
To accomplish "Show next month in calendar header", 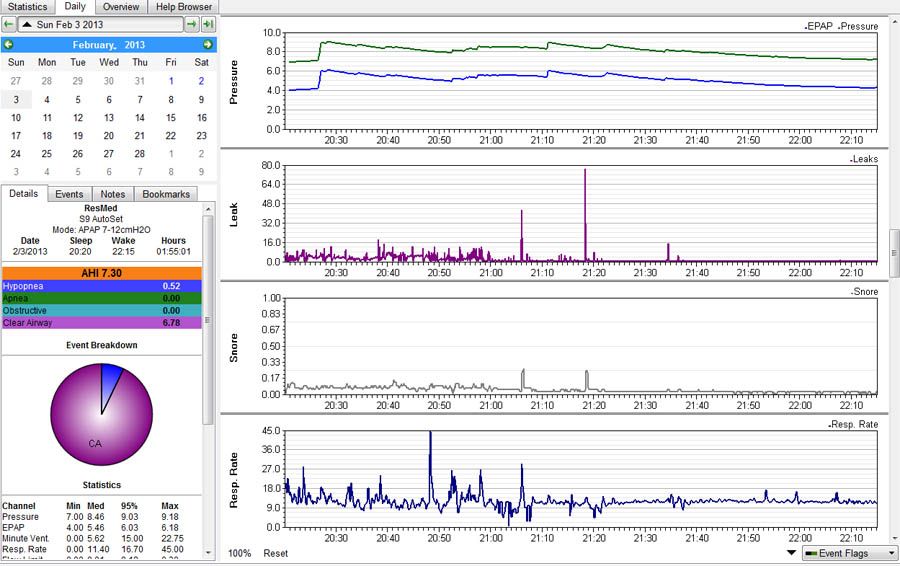I will [x=208, y=45].
